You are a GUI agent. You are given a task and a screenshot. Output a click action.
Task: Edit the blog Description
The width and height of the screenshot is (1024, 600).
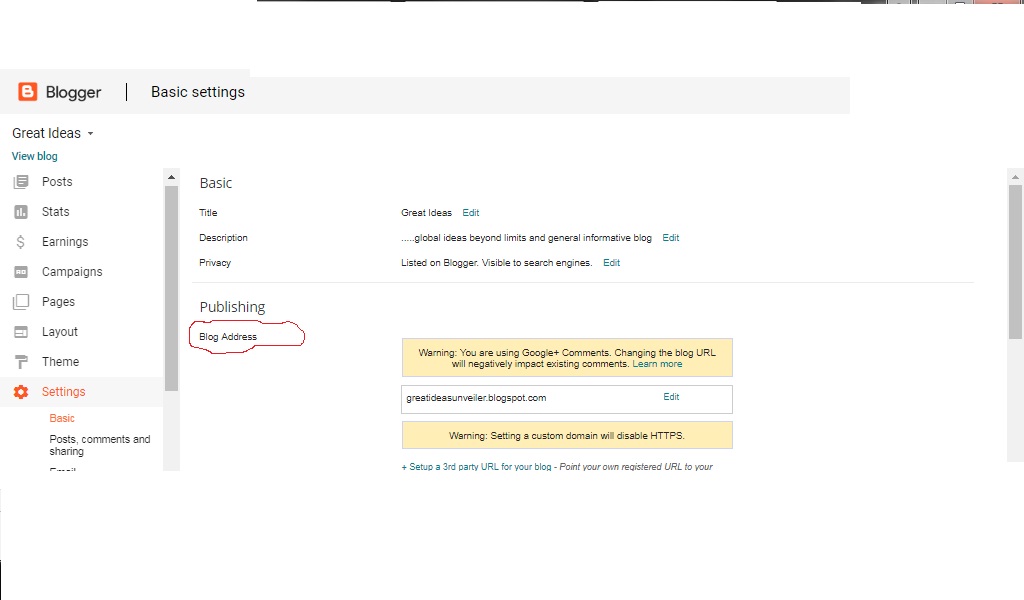coord(671,238)
